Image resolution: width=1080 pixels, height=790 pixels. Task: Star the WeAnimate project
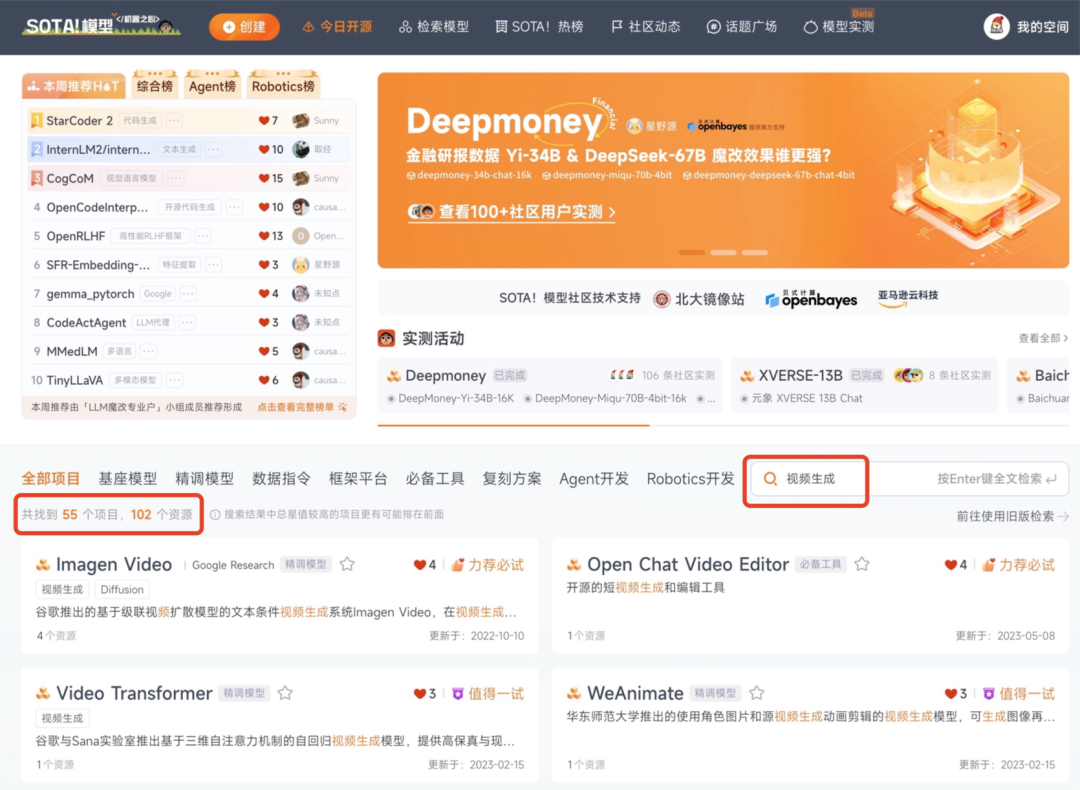pyautogui.click(x=756, y=691)
